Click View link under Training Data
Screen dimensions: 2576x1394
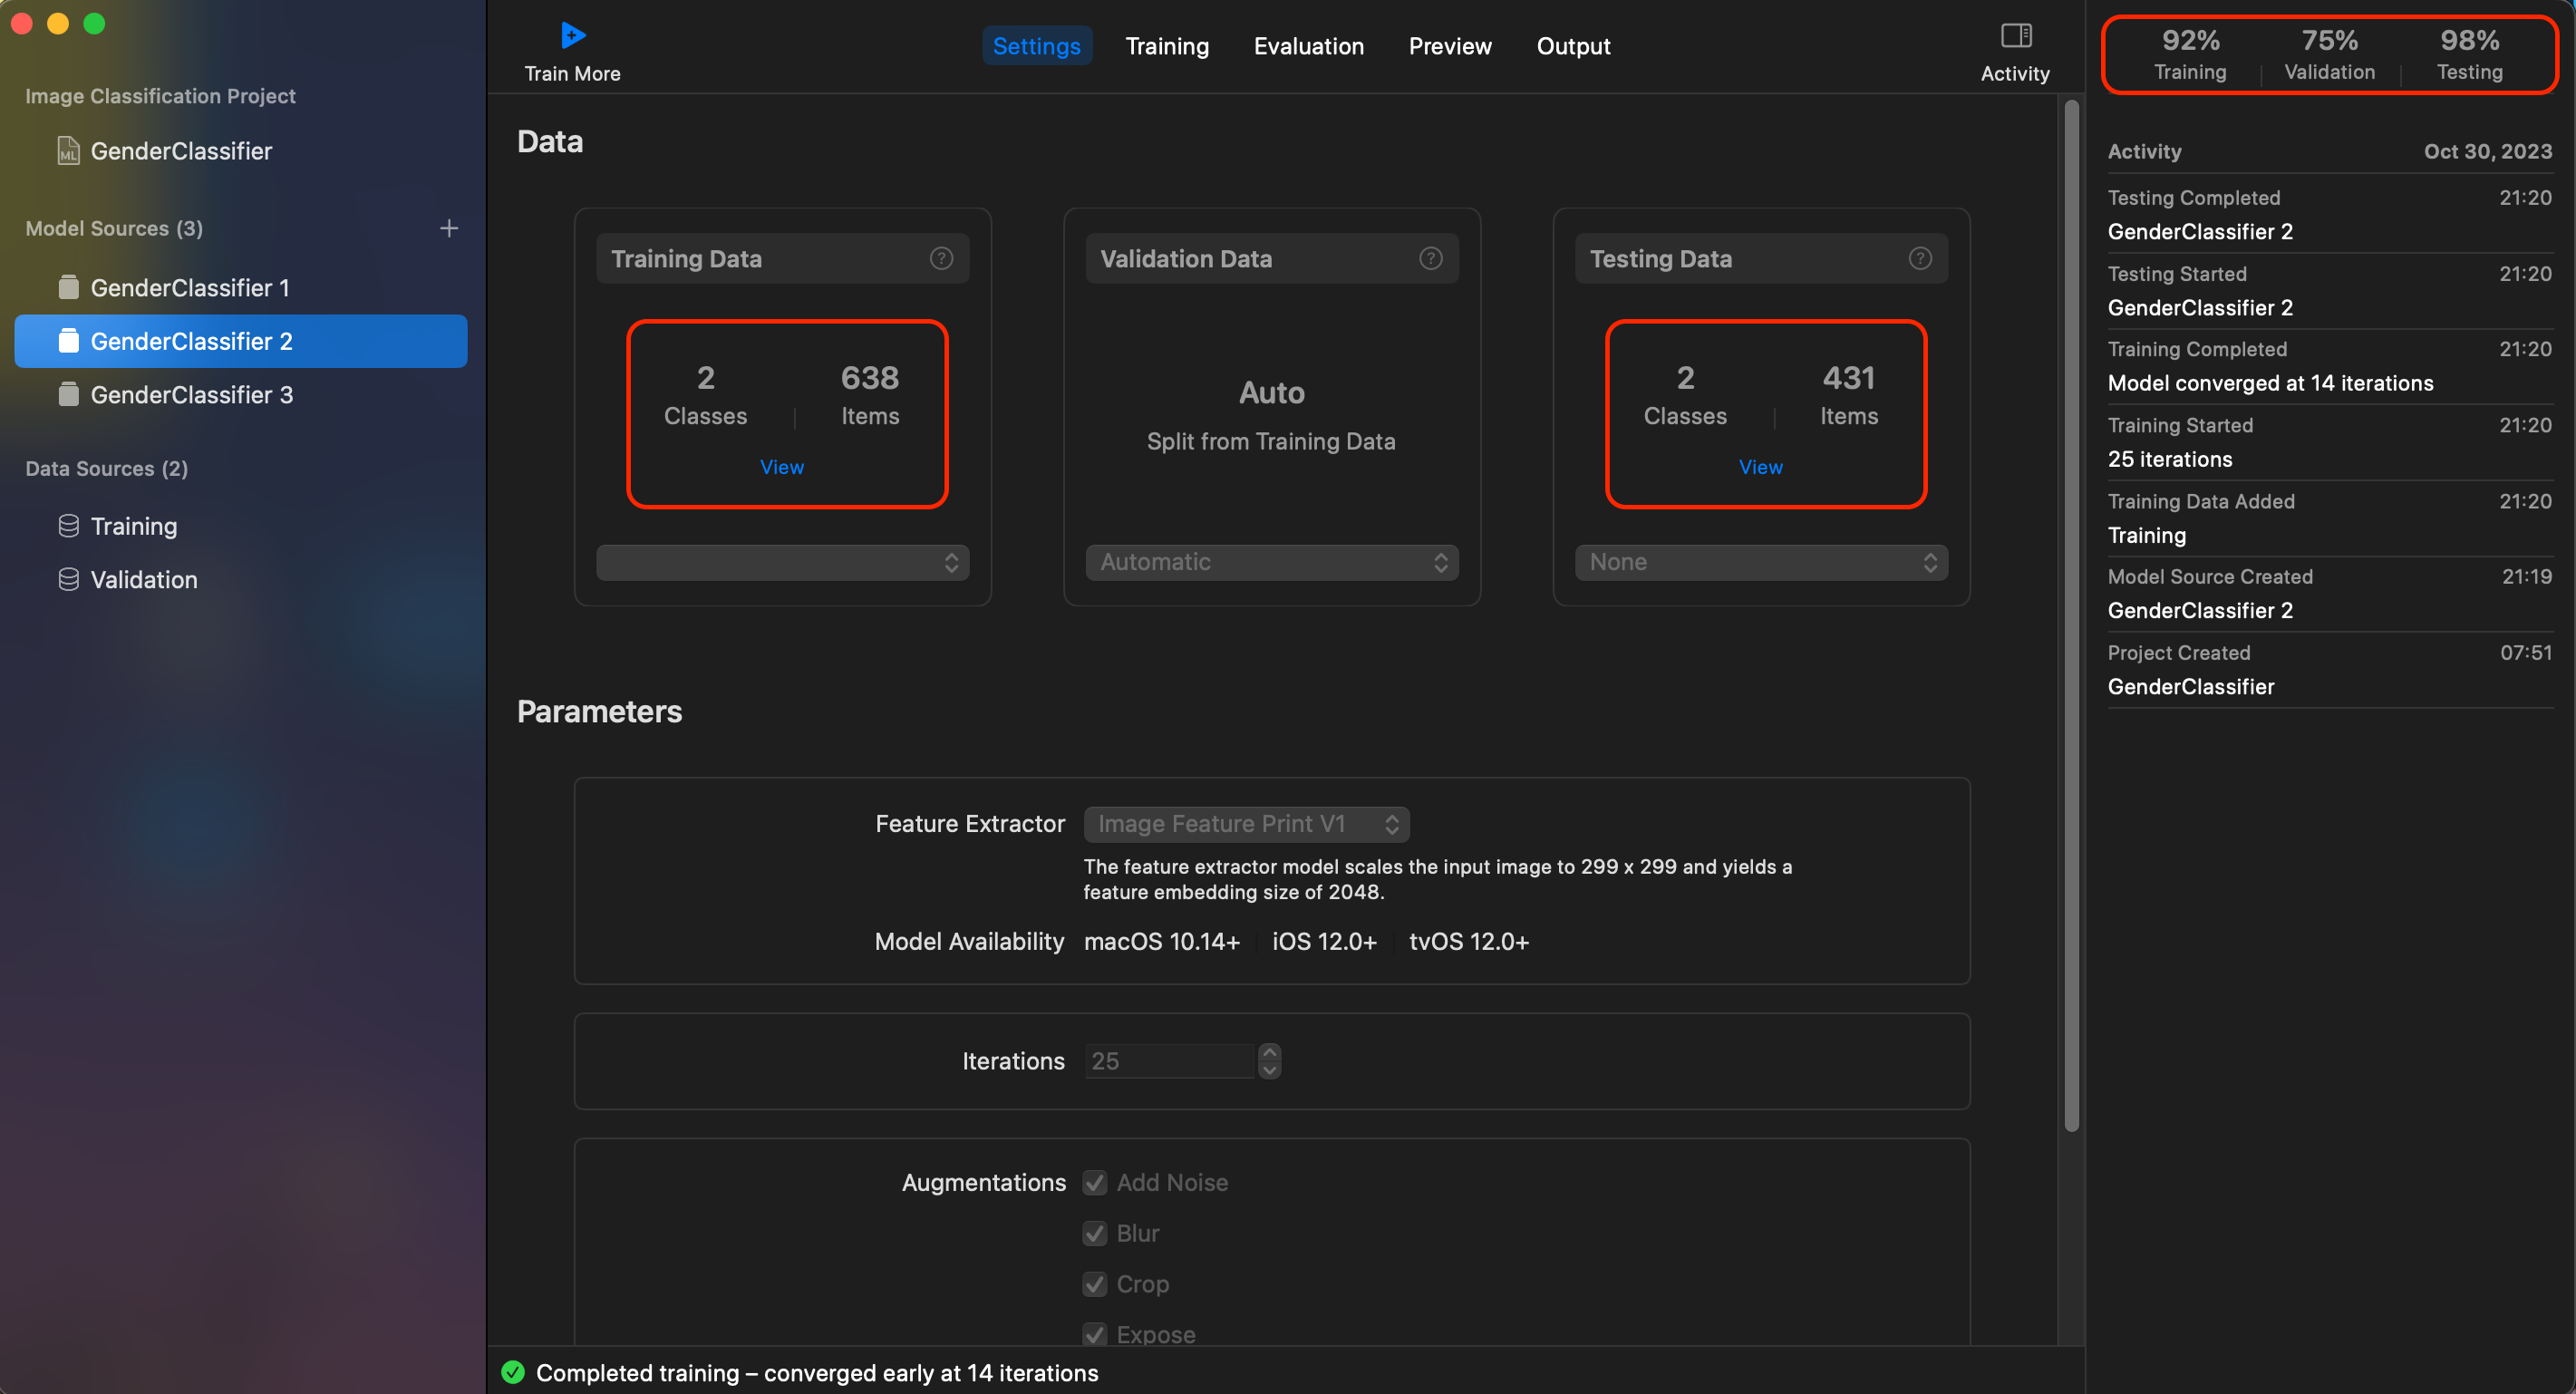click(x=781, y=467)
